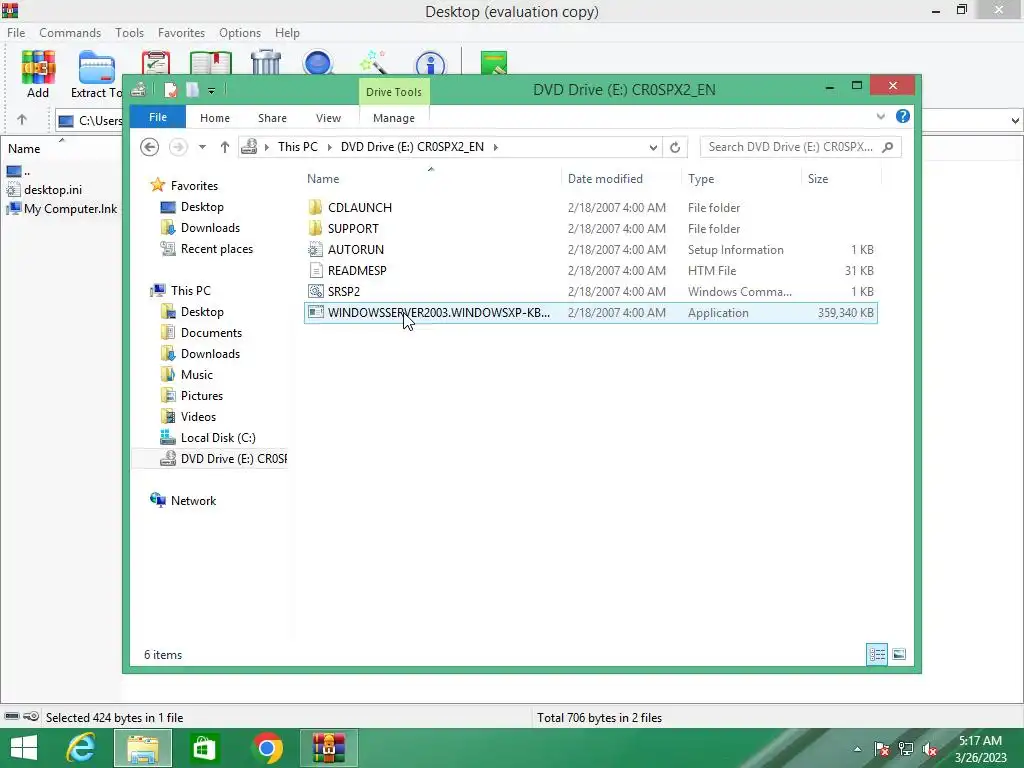
Task: Open the WinRAR Options menu
Action: pos(240,33)
